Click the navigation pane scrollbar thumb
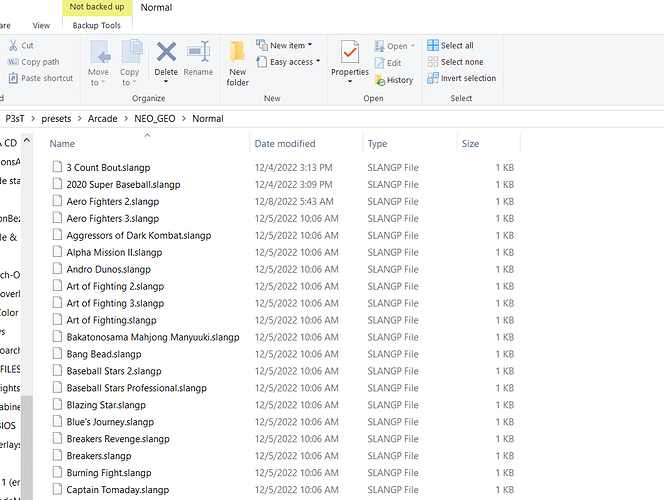Image resolution: width=664 pixels, height=500 pixels. pyautogui.click(x=27, y=447)
